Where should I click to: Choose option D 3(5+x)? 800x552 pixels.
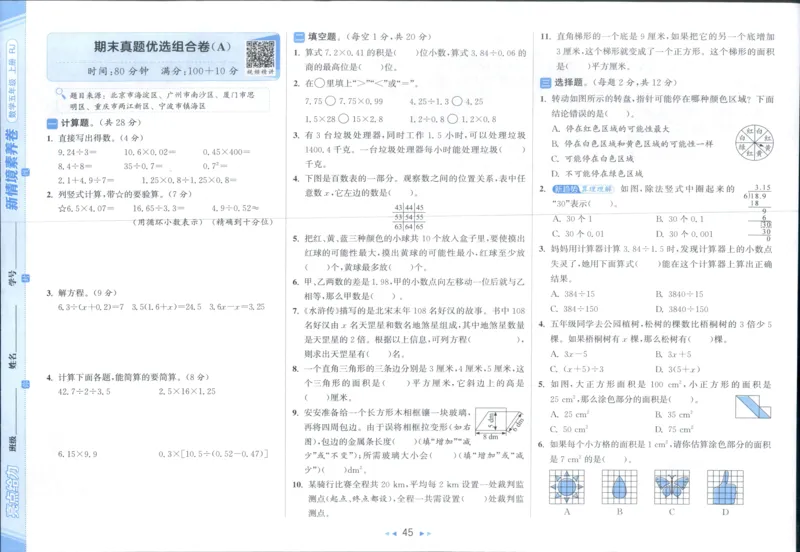678,369
